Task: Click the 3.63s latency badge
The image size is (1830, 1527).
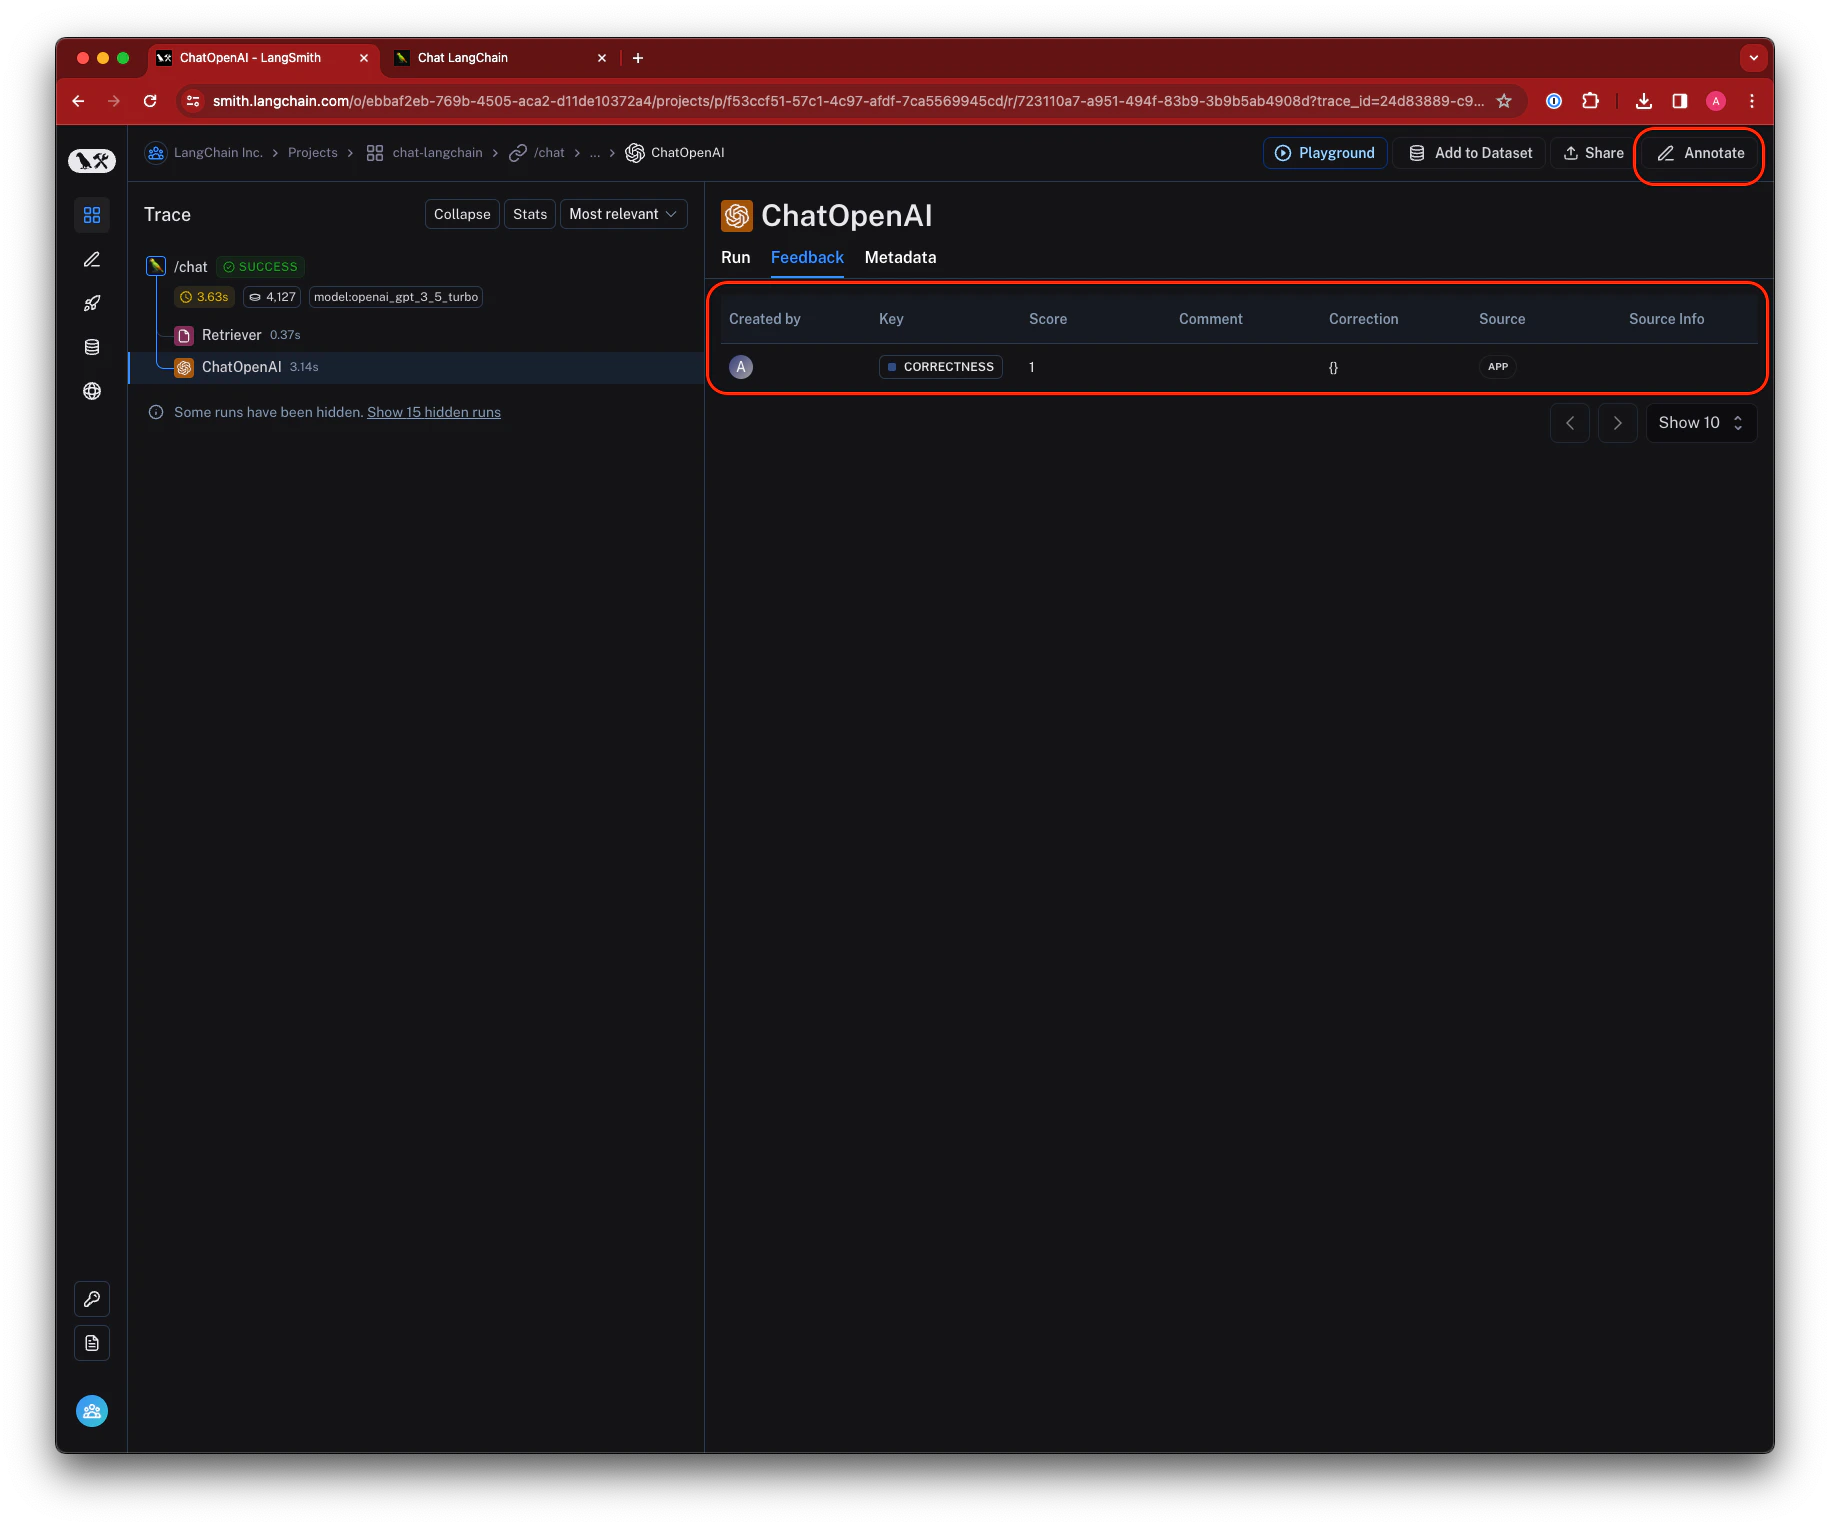Action: click(204, 297)
